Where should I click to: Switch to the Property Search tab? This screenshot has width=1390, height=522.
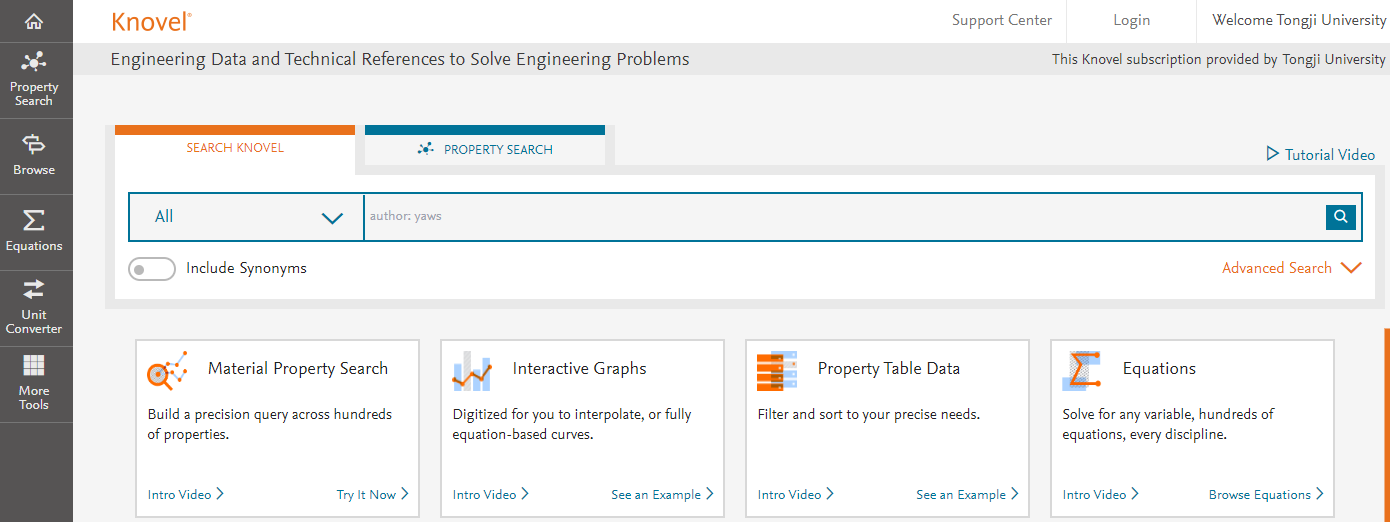click(485, 149)
